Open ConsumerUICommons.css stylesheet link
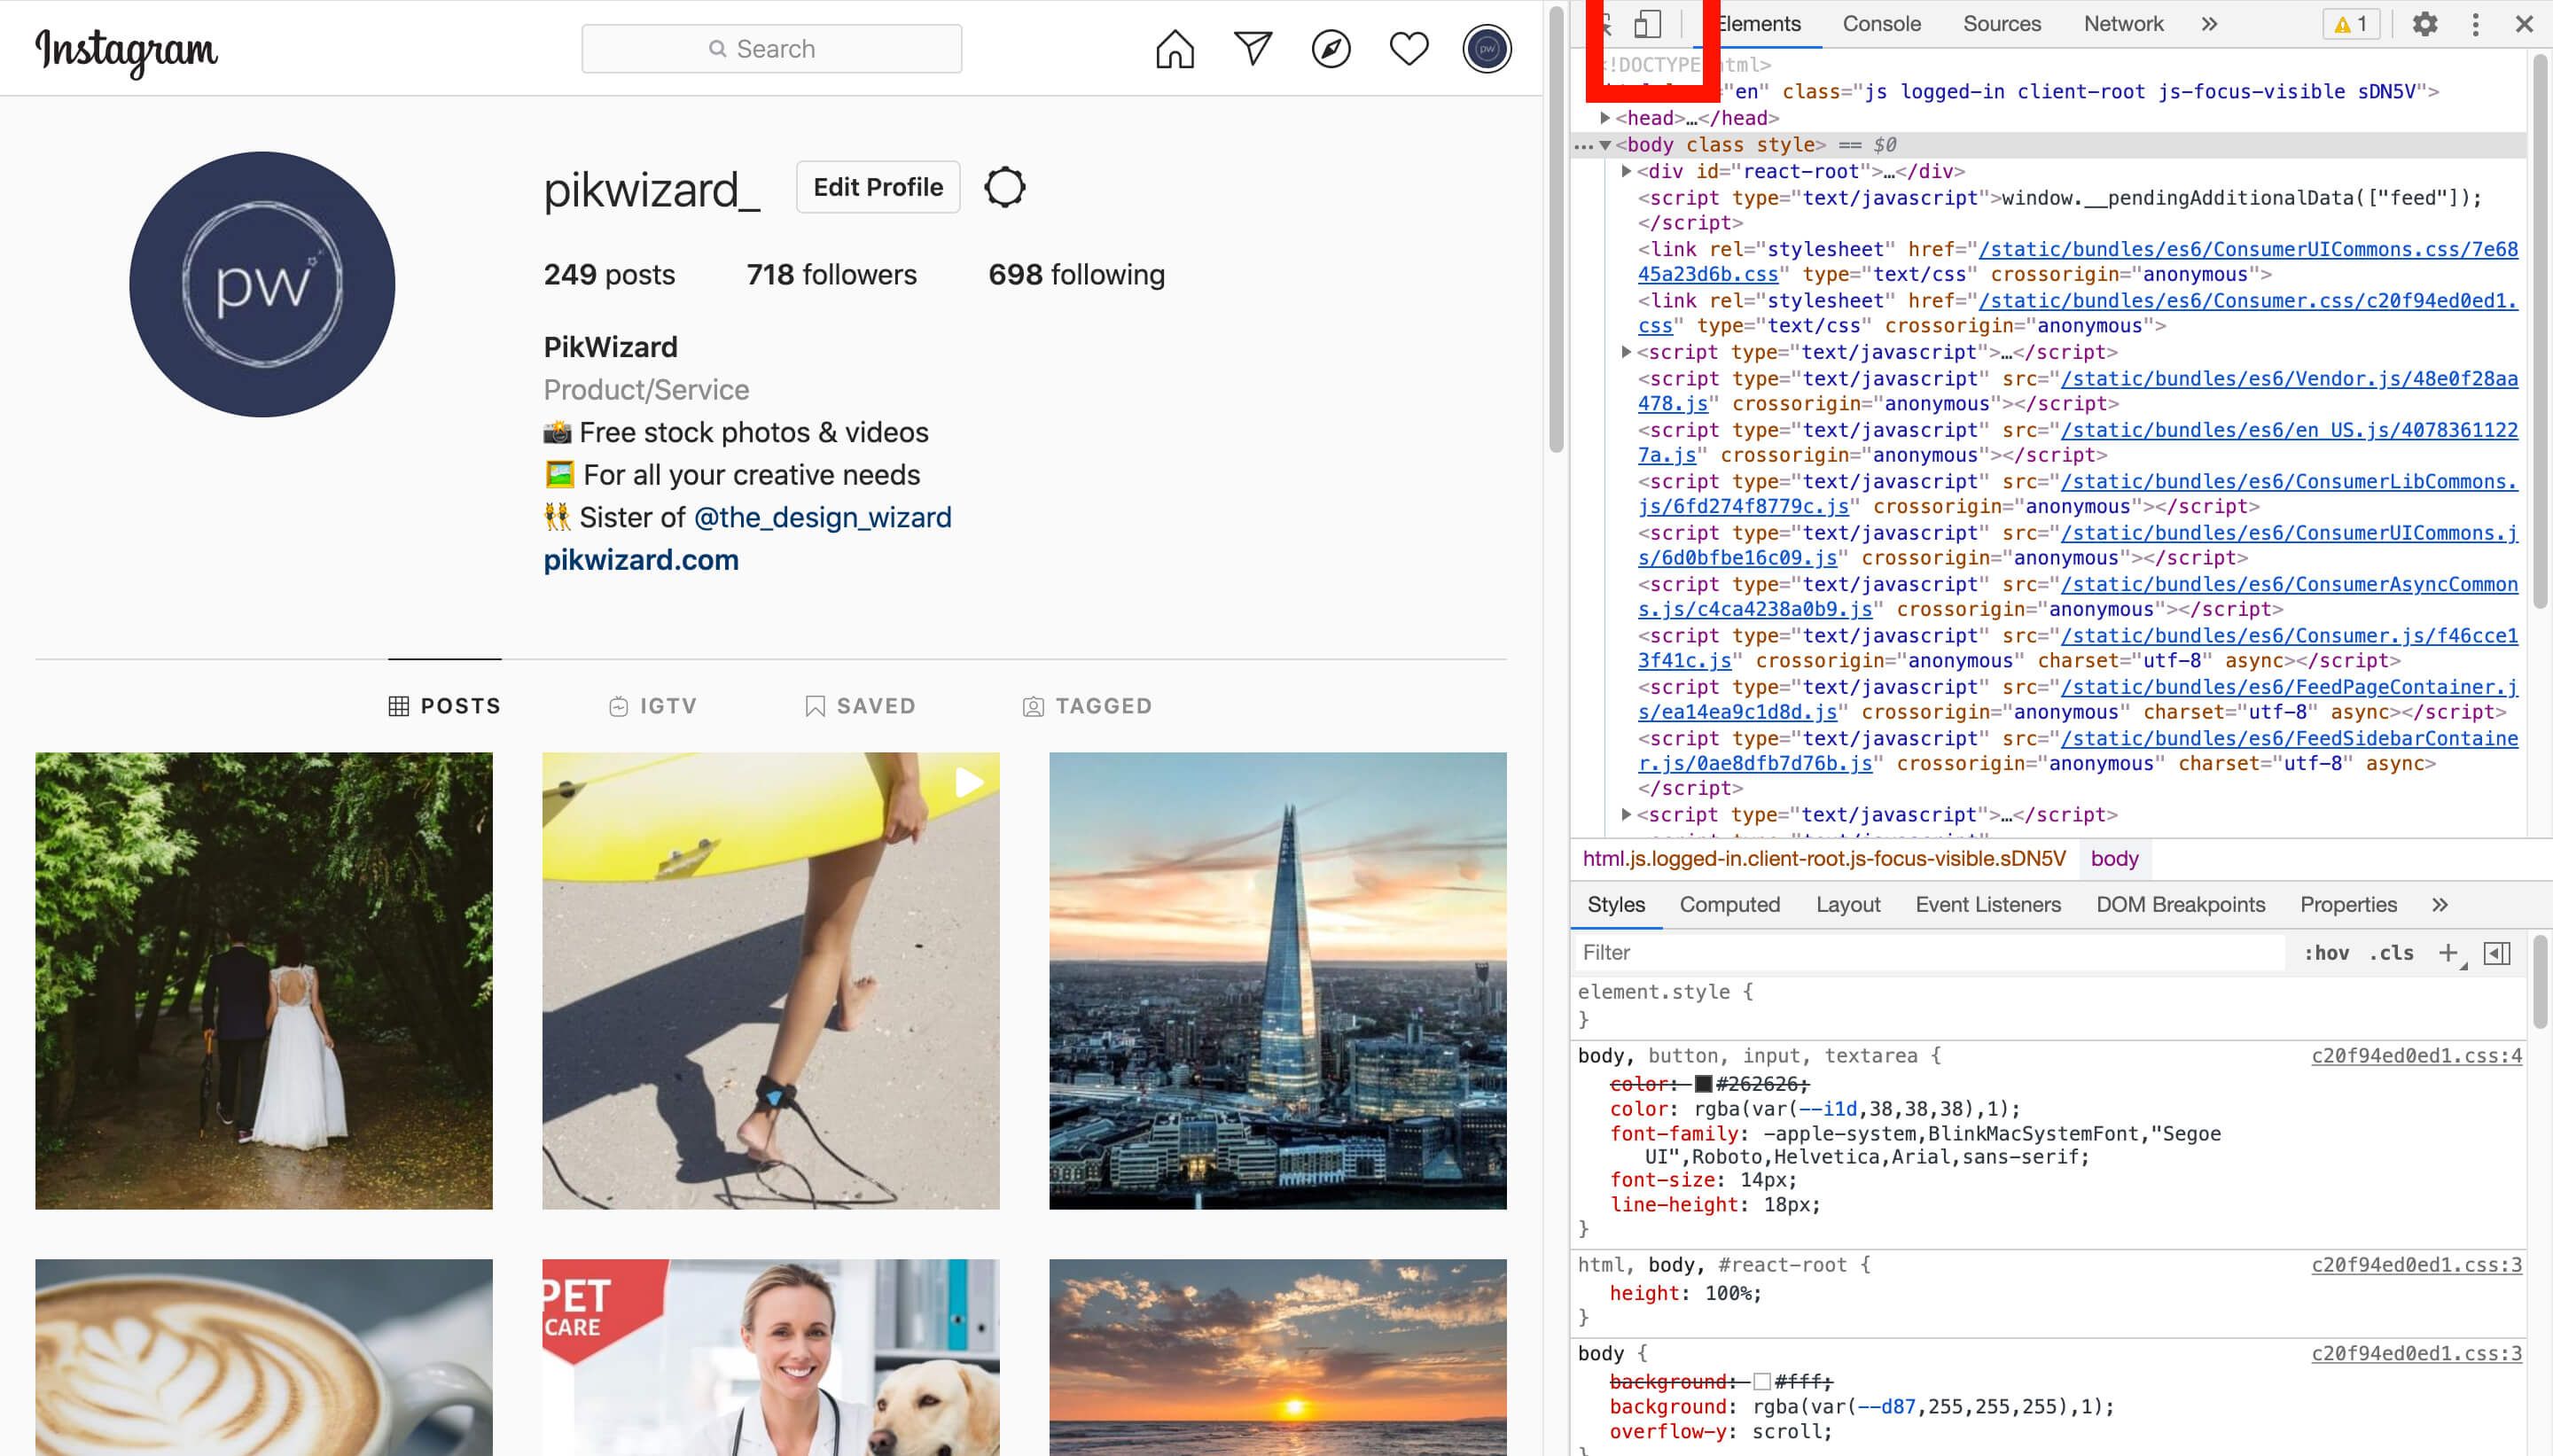This screenshot has height=1456, width=2553. (2078, 262)
